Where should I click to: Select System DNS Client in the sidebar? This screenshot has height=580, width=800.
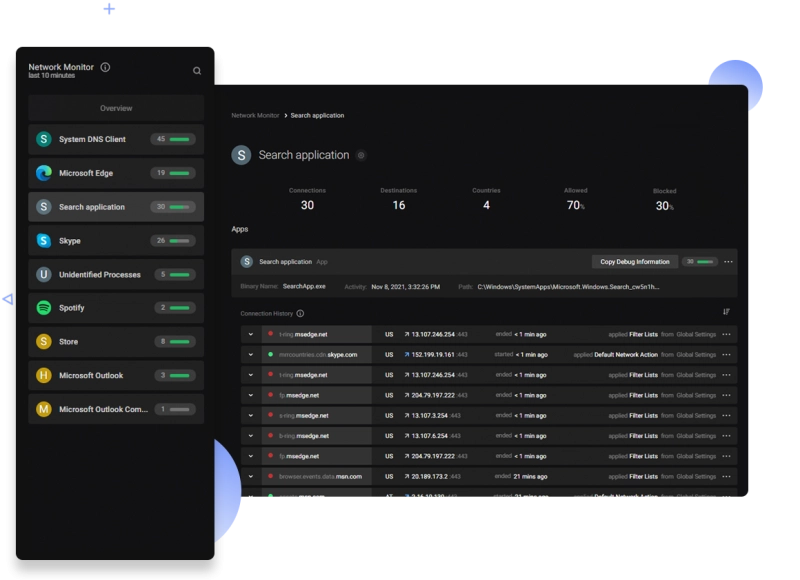116,139
